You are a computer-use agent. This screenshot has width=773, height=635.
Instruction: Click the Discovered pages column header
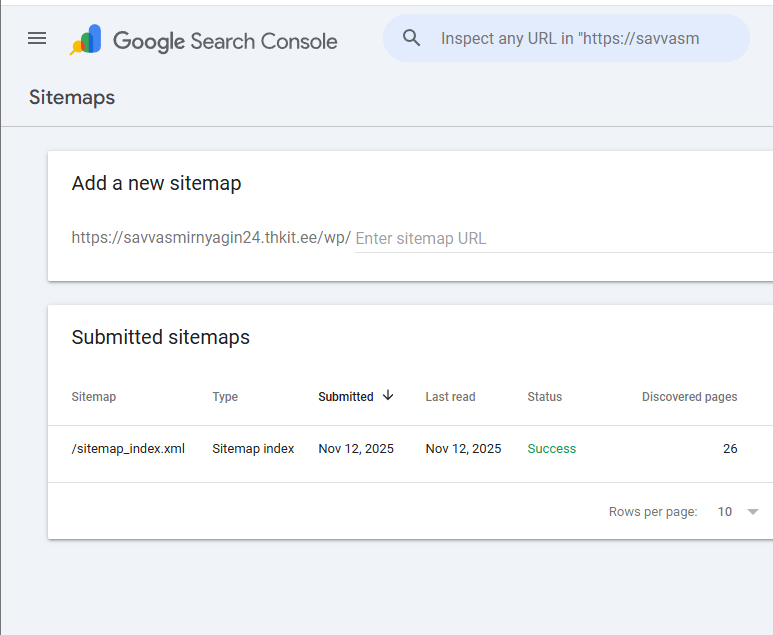689,397
